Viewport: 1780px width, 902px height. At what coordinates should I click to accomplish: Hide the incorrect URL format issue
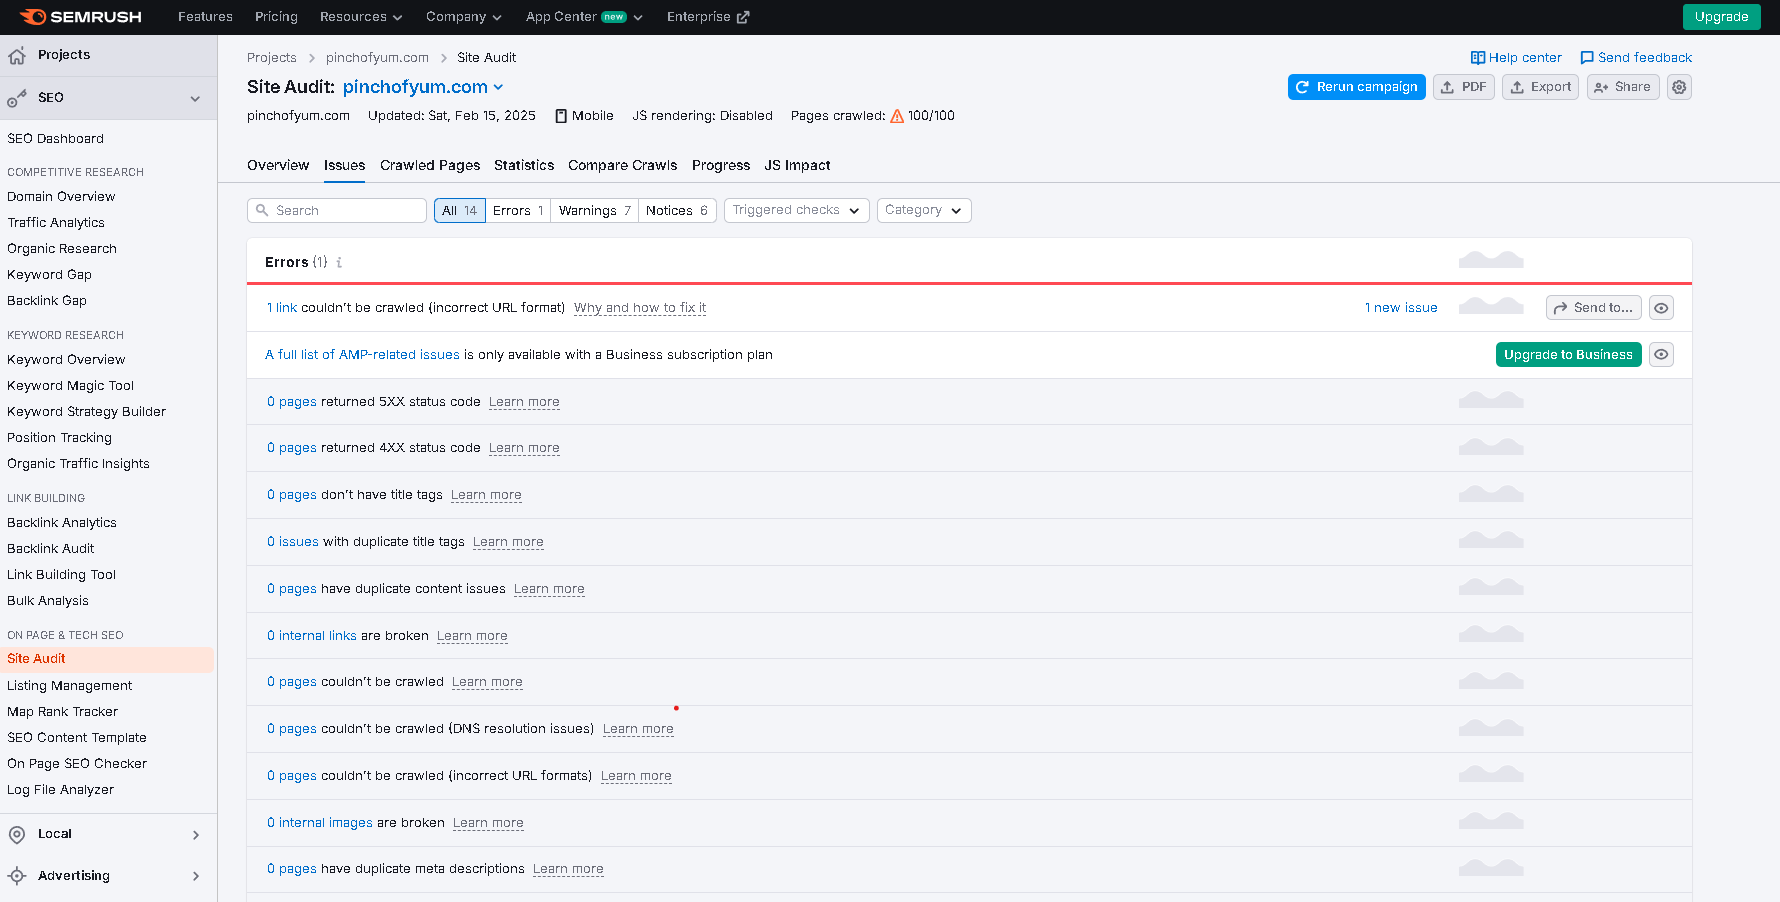click(1661, 308)
